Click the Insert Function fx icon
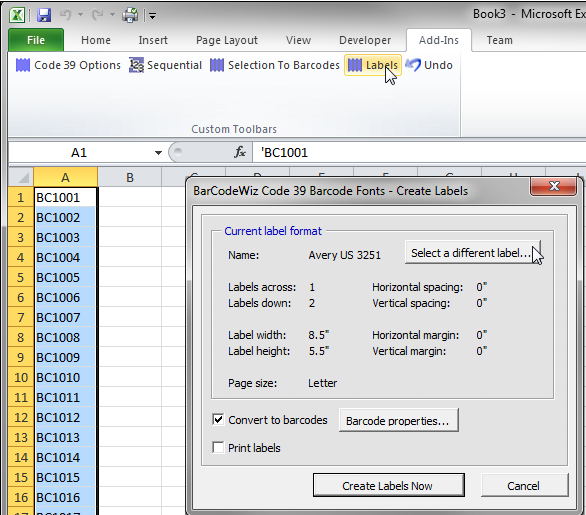Image resolution: width=586 pixels, height=515 pixels. [x=240, y=152]
